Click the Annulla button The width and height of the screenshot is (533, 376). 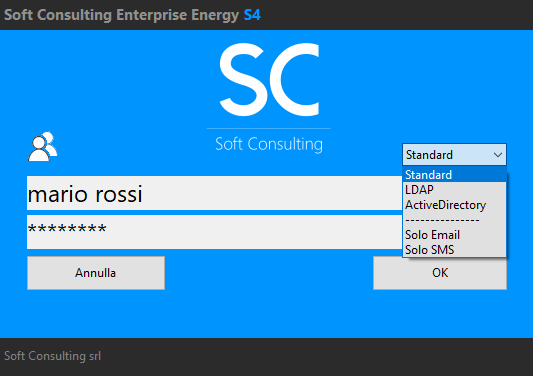click(96, 273)
